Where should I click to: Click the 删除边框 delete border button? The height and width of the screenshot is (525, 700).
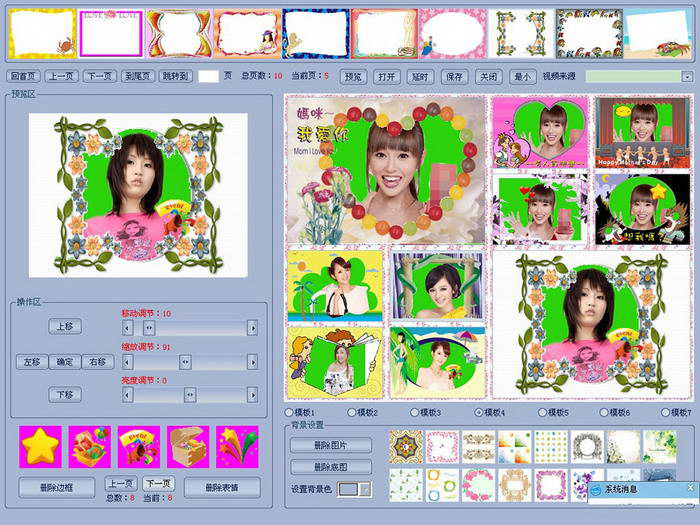(x=57, y=488)
